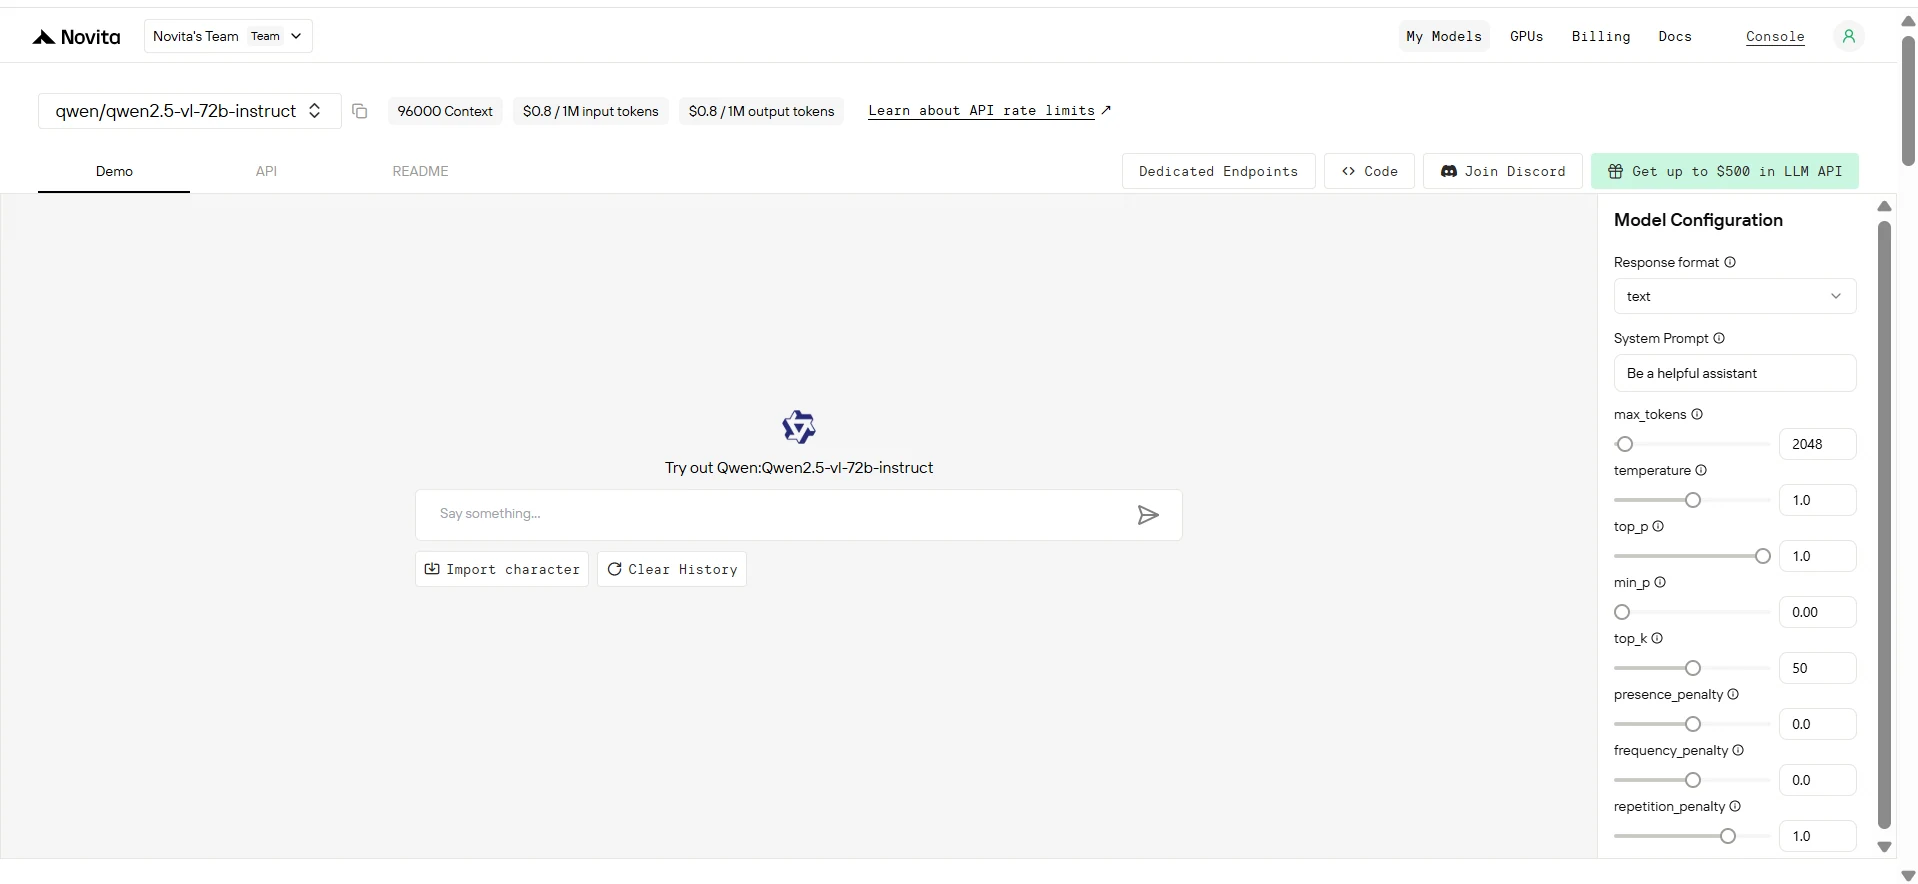Open the README tab
Viewport: 1918px width, 884px height.
click(420, 171)
